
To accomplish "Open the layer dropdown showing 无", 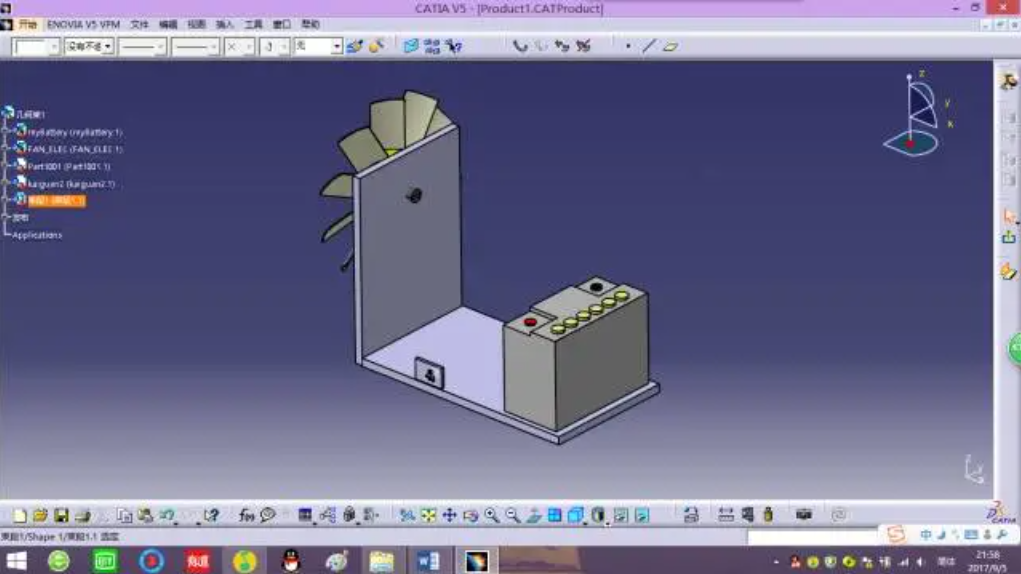I will 337,47.
